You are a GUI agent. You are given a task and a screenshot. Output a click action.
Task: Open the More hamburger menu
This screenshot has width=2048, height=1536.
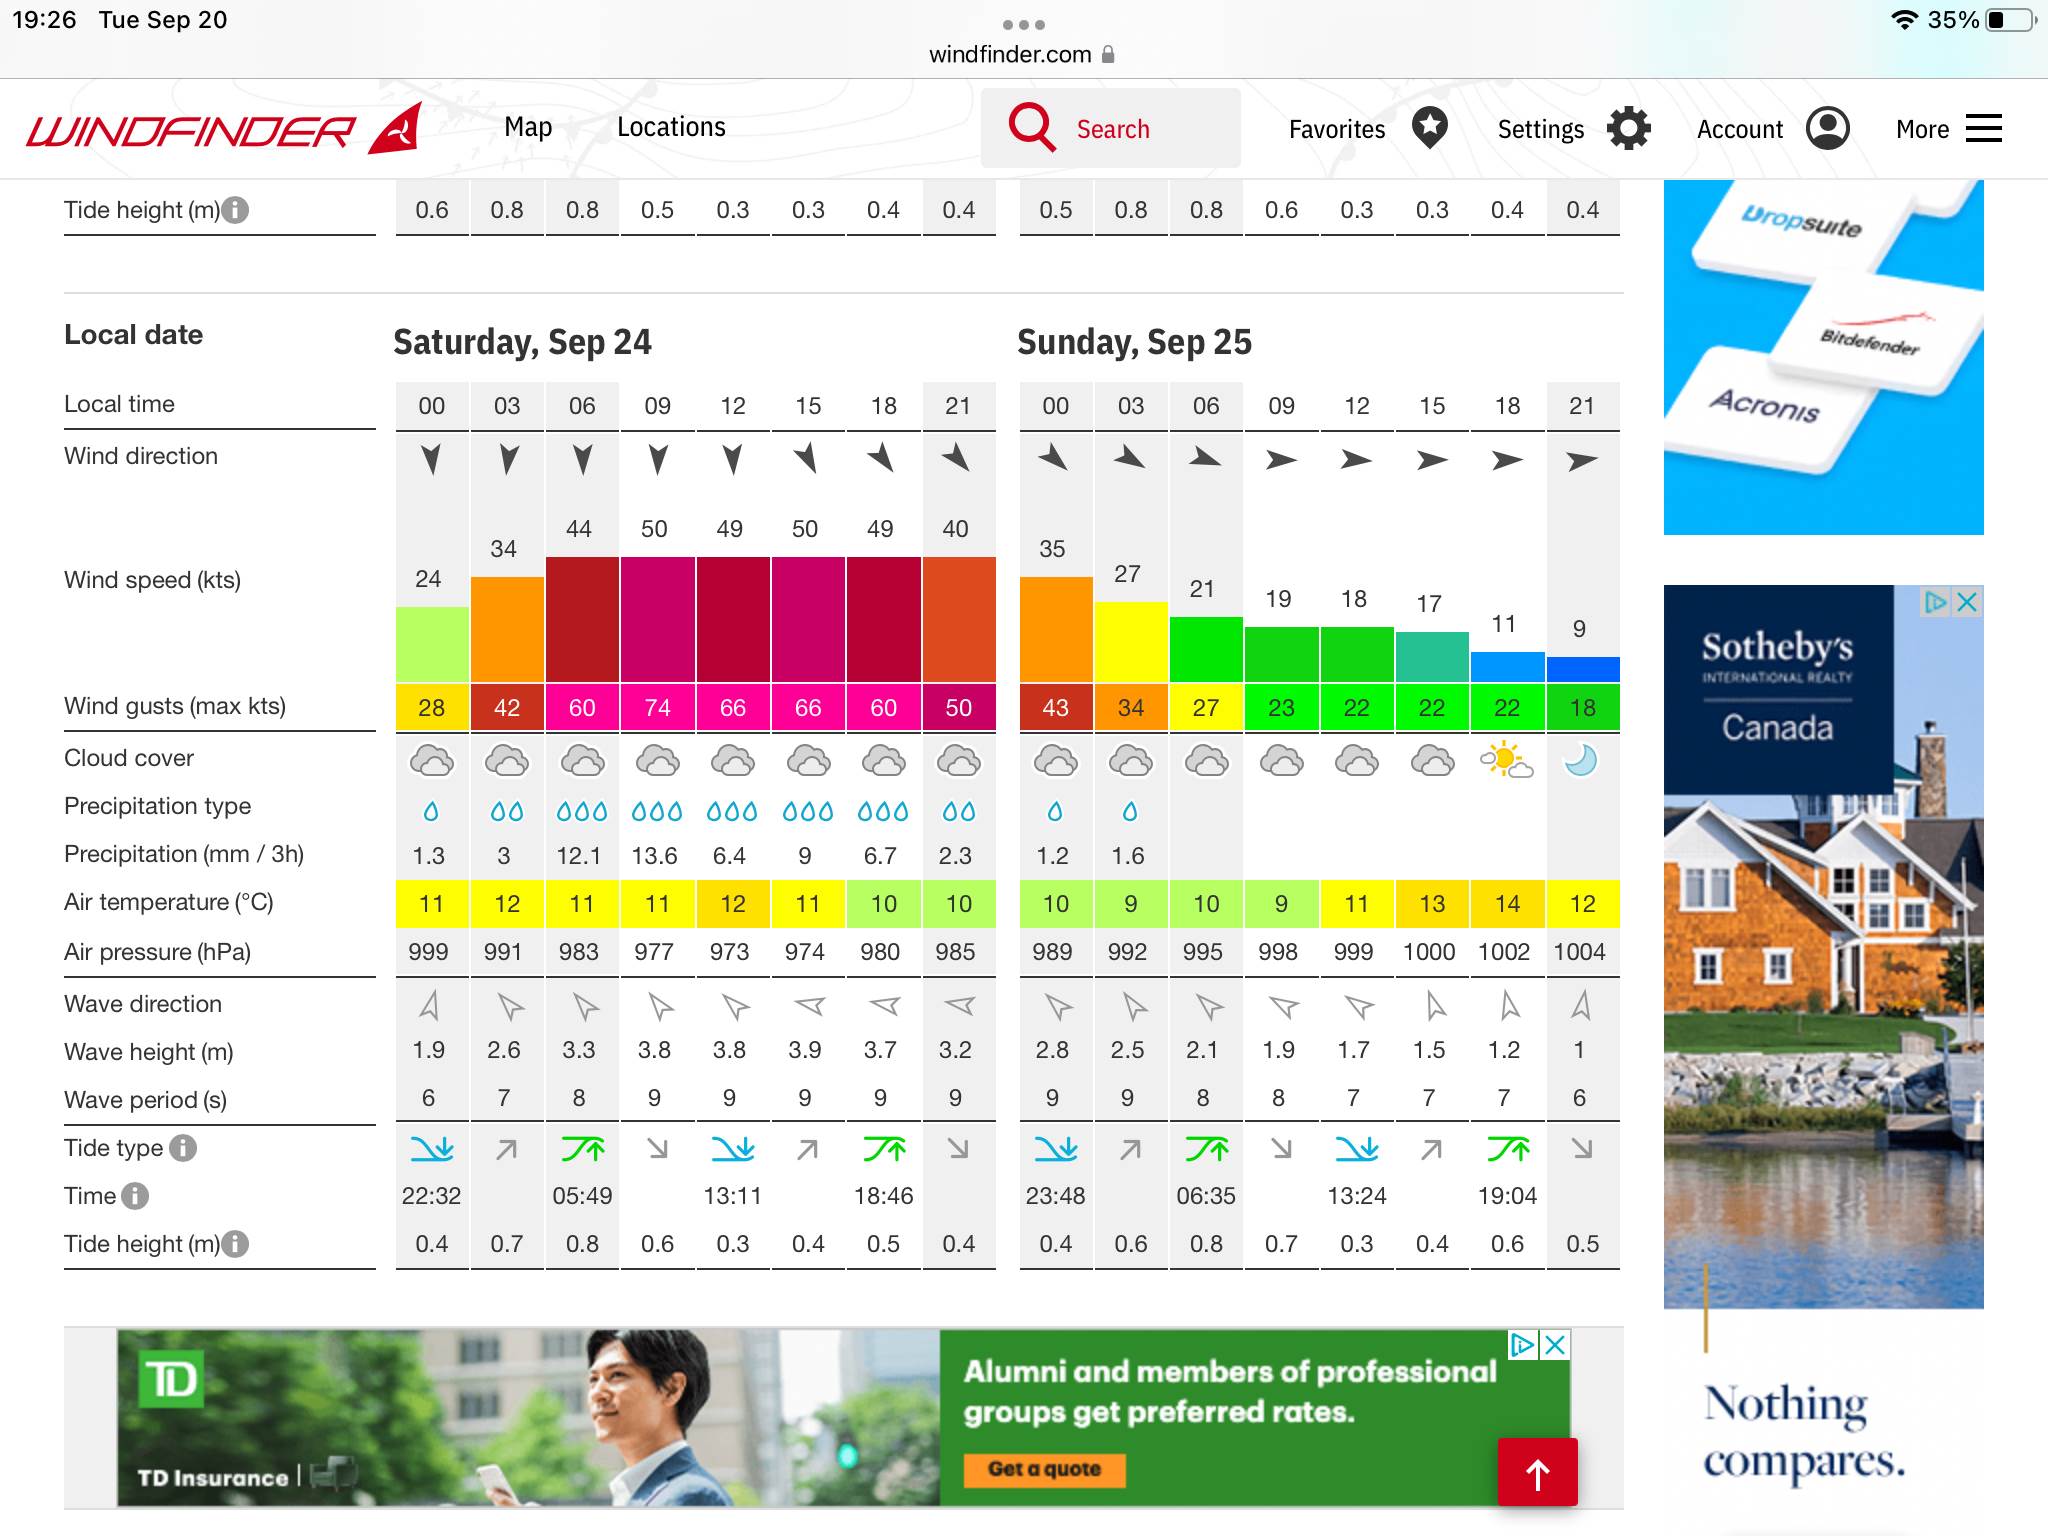point(1983,128)
